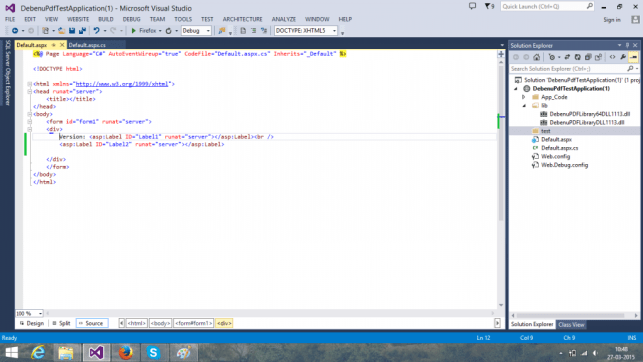Click the Save All toolbar icon

pyautogui.click(x=82, y=31)
